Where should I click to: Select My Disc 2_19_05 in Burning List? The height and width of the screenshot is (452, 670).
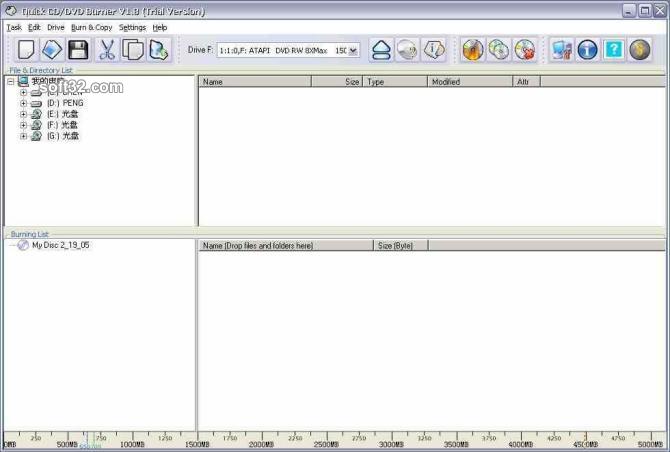pyautogui.click(x=61, y=245)
